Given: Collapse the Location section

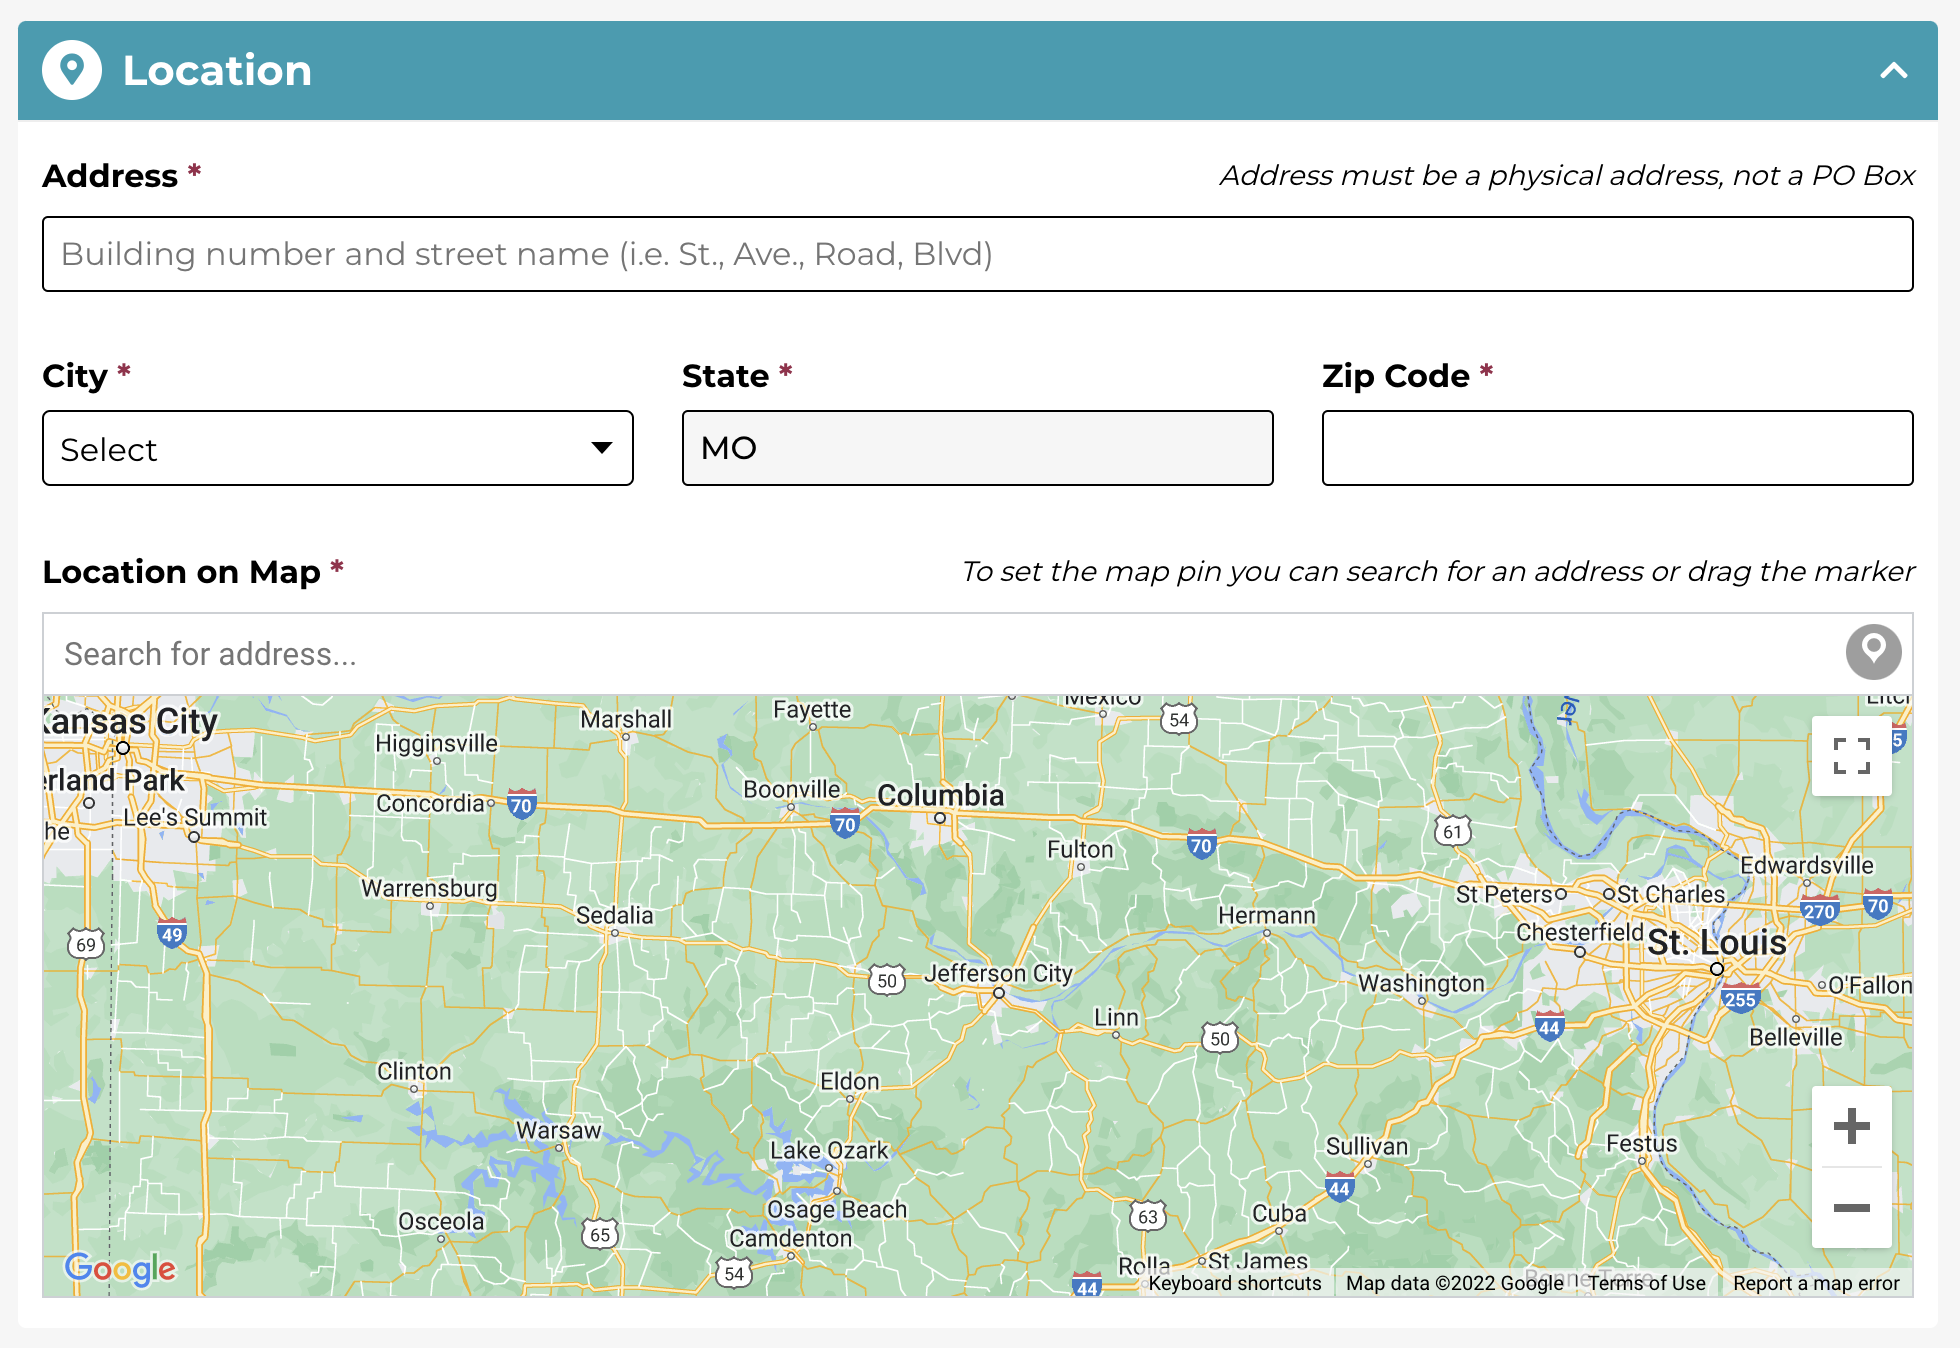Looking at the screenshot, I should tap(1895, 71).
